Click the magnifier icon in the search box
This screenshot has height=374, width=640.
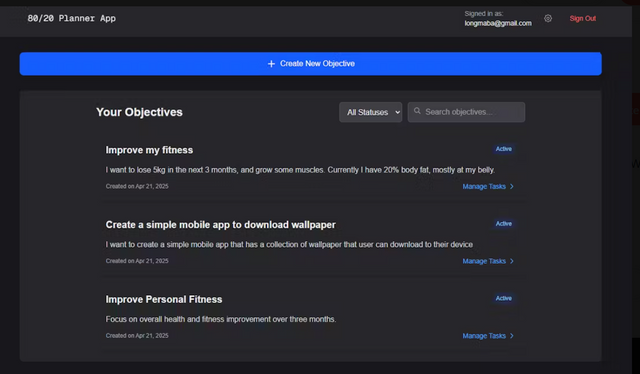(417, 111)
